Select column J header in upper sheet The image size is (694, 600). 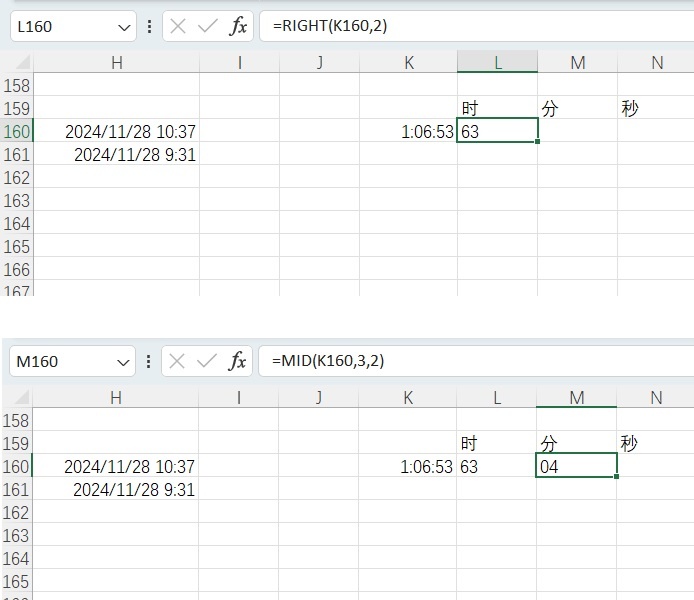[320, 63]
